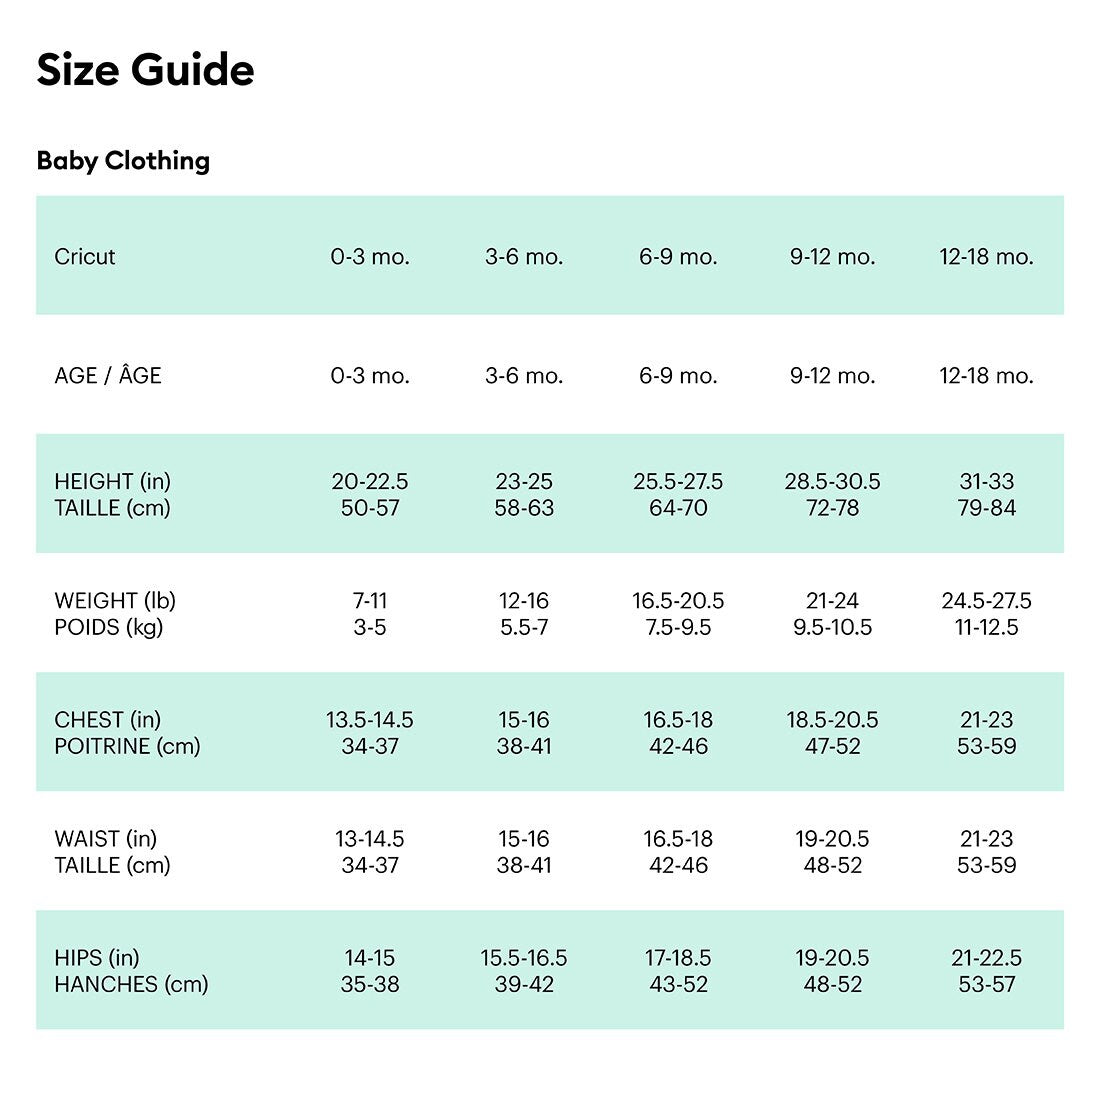This screenshot has width=1100, height=1100.
Task: Select the 13.5-14.5 chest cell
Action: point(370,720)
